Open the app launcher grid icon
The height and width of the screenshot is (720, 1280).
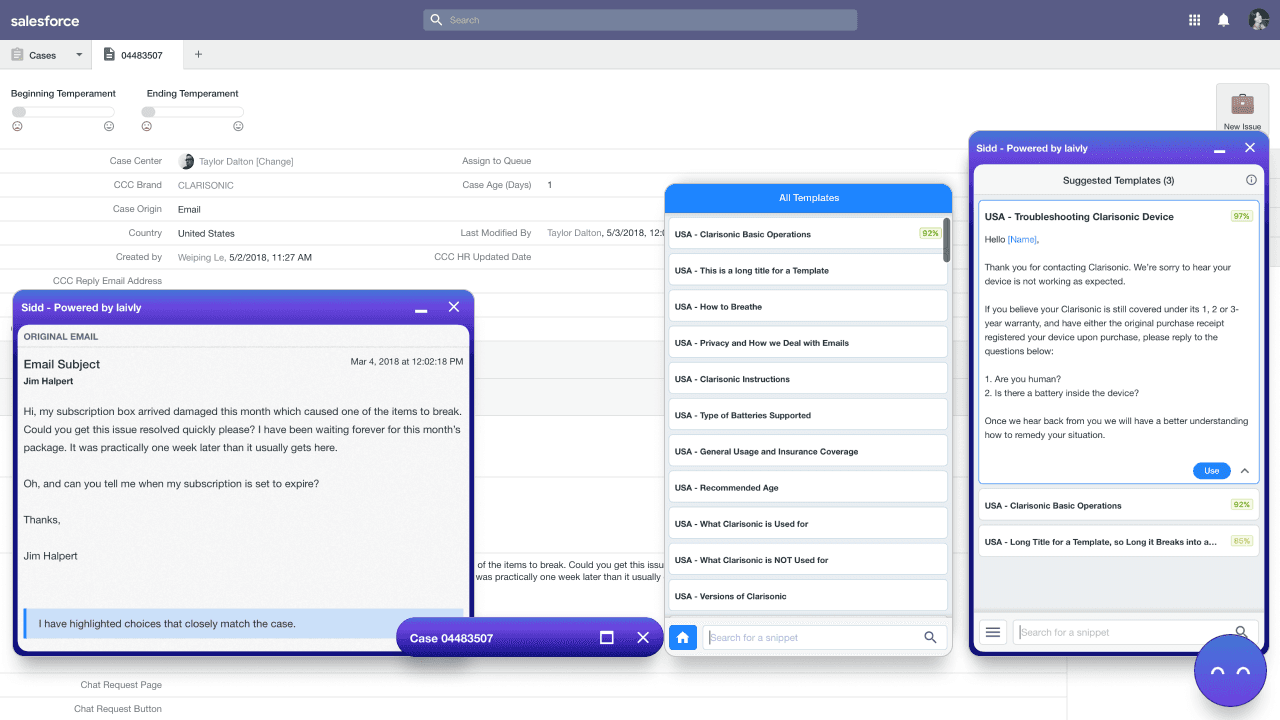1194,20
